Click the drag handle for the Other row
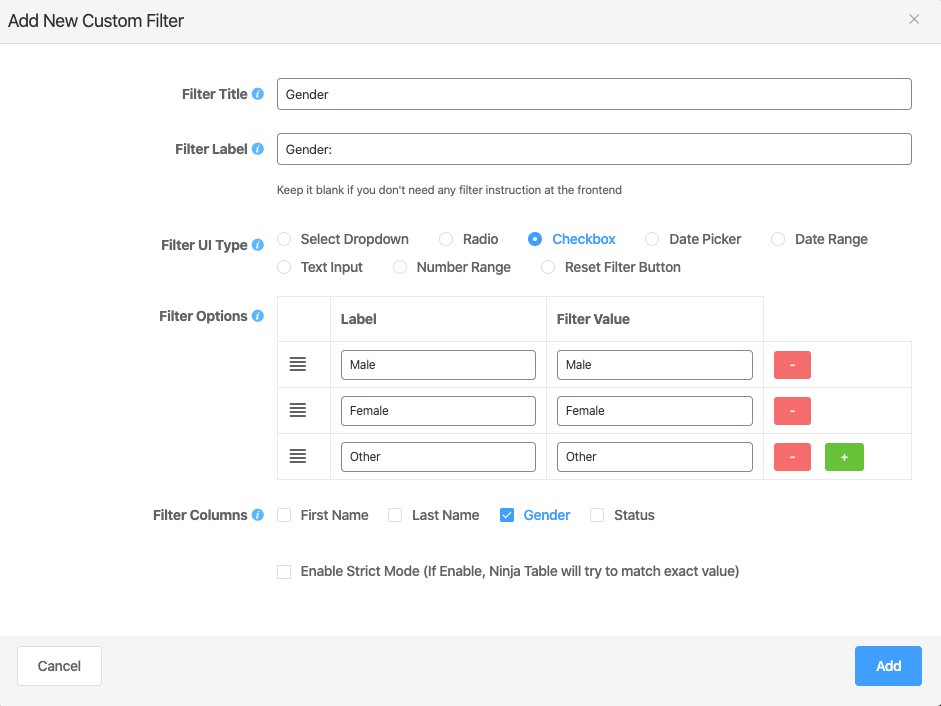The image size is (941, 706). point(297,456)
